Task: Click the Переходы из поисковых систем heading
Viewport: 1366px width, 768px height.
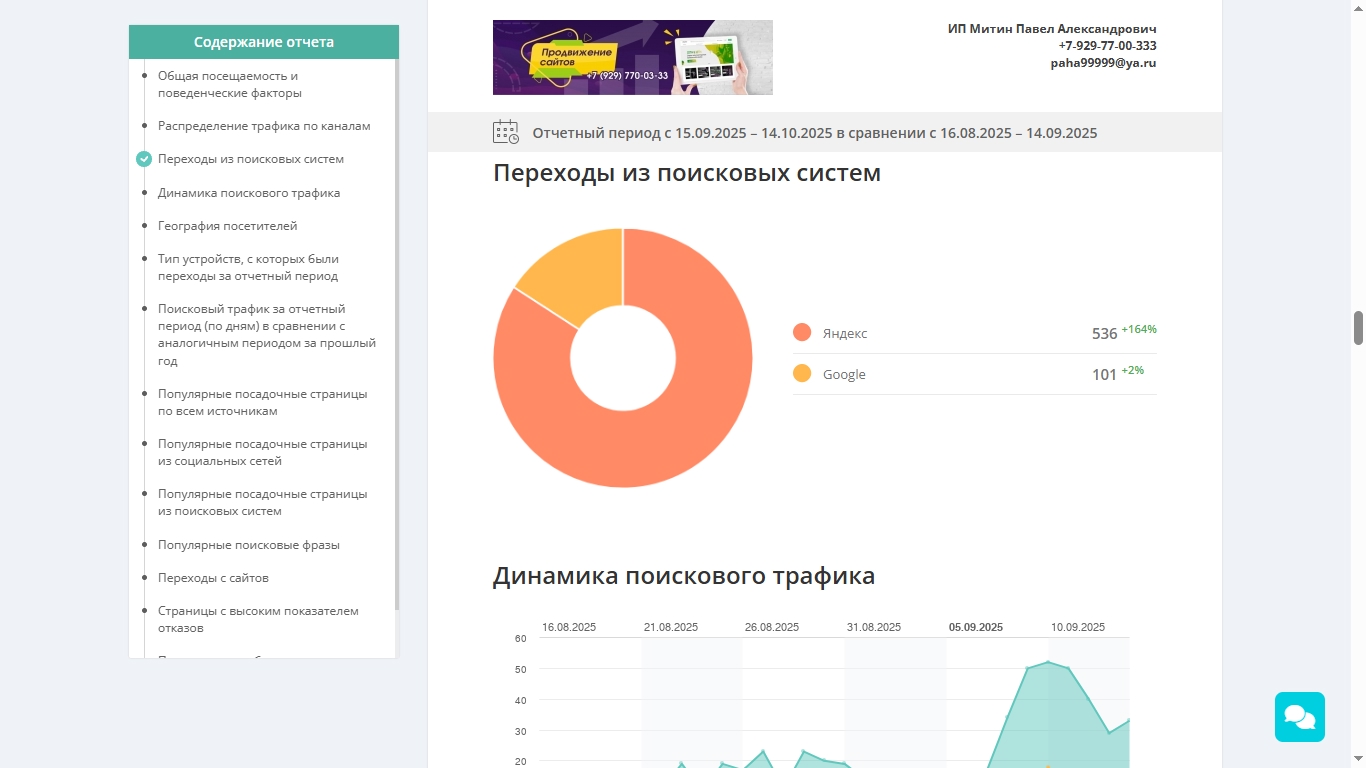Action: [687, 173]
